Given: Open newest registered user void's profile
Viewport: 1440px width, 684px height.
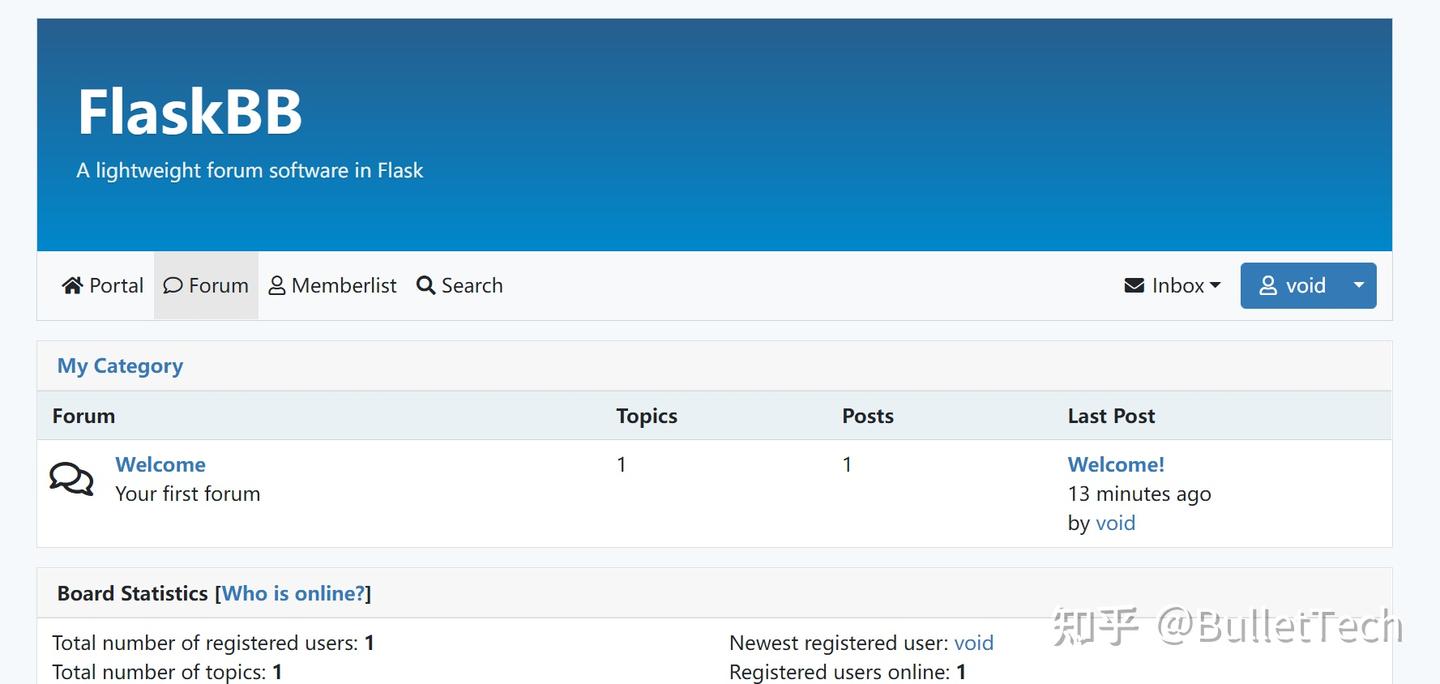Looking at the screenshot, I should point(974,643).
